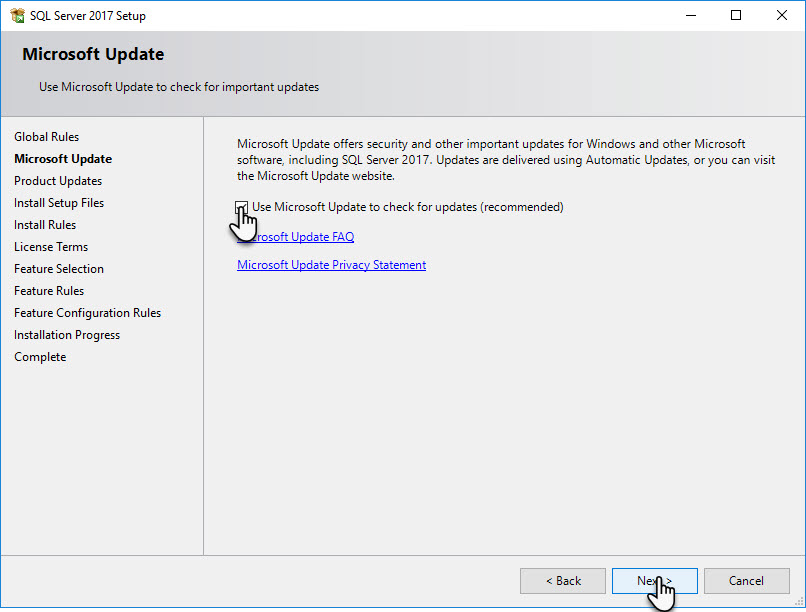Select Installation Progress step in sidebar

[67, 335]
